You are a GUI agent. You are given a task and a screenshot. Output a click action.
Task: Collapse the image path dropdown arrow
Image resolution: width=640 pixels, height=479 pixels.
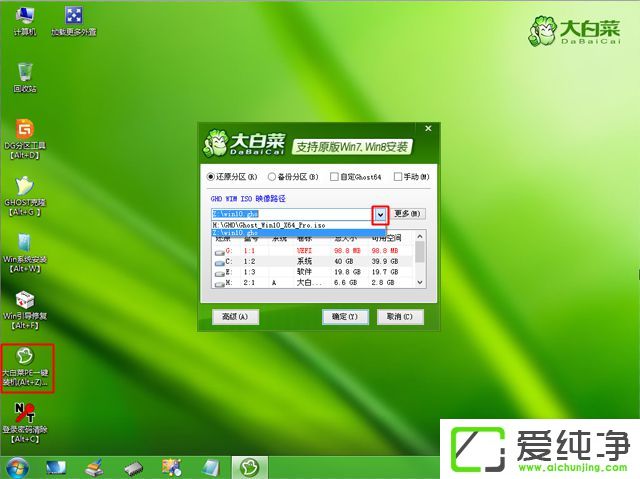380,214
